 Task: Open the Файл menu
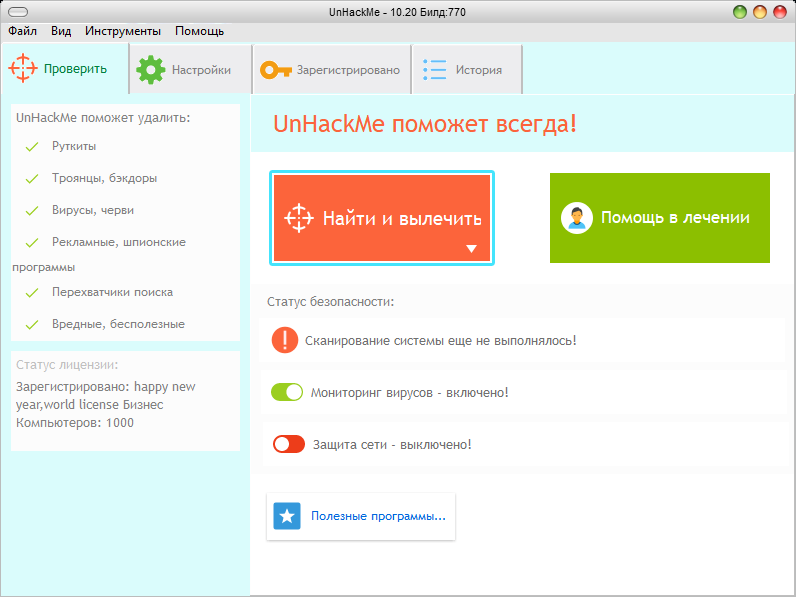22,31
